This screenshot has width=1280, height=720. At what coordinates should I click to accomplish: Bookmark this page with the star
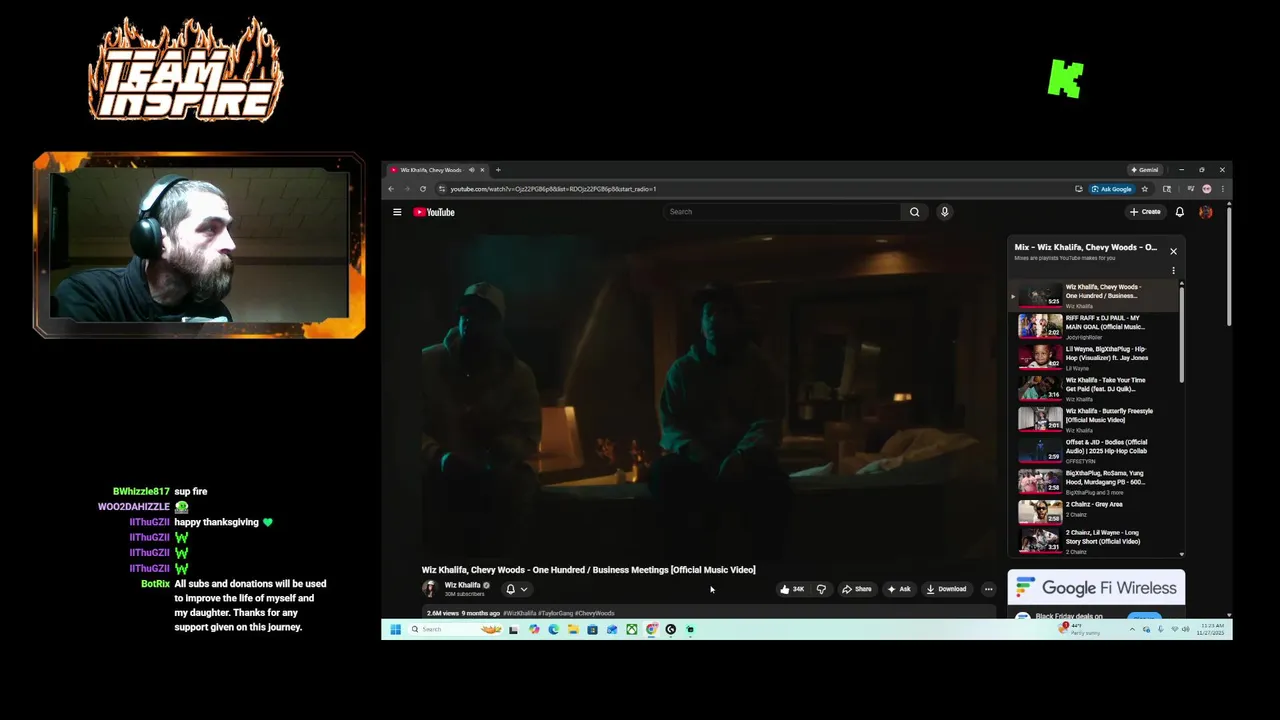(x=1145, y=189)
